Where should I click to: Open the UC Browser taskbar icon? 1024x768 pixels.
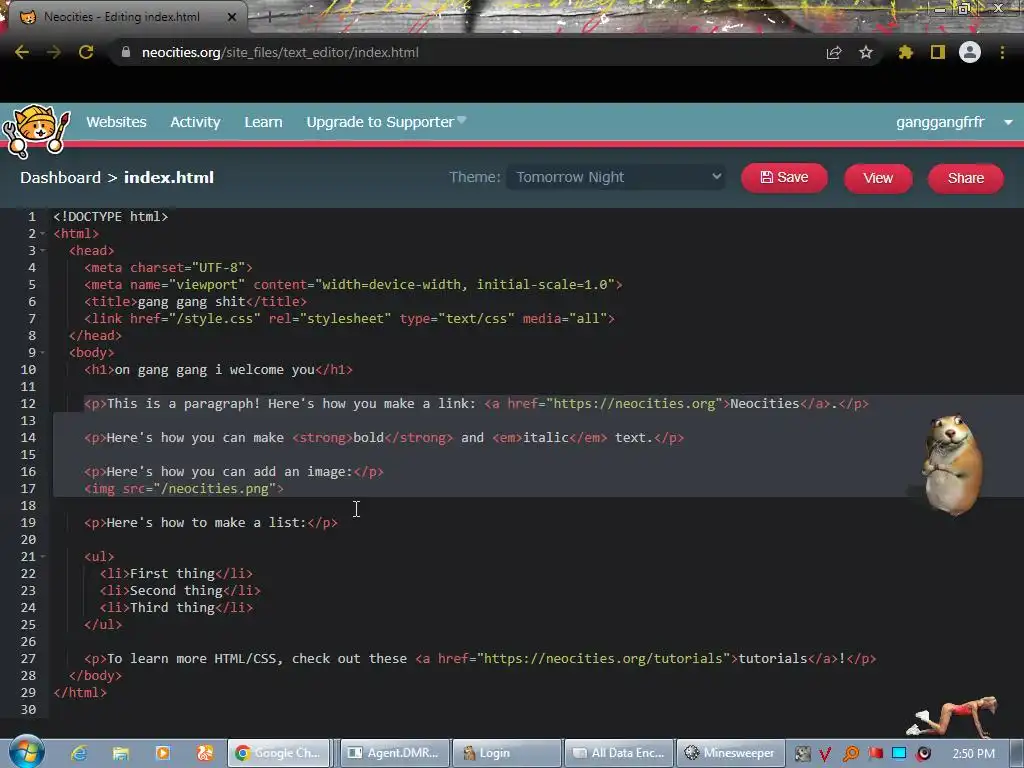pos(204,753)
